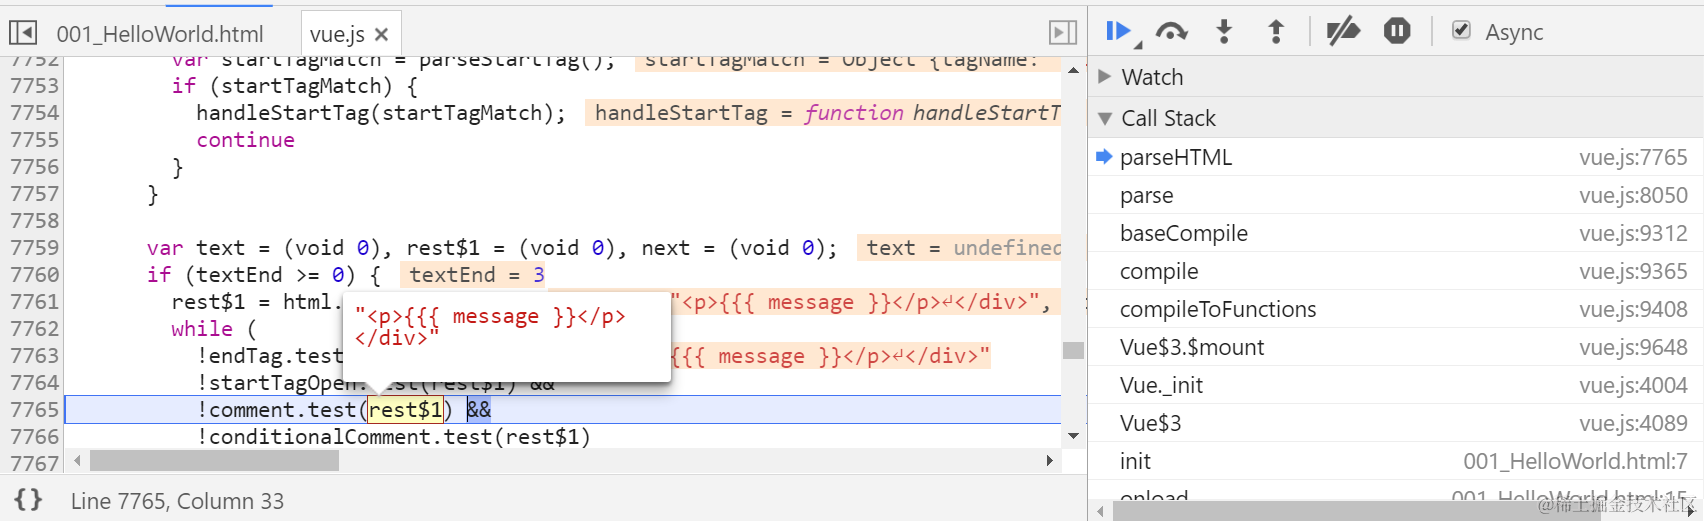This screenshot has width=1704, height=521.
Task: Select the compile call stack frame
Action: [x=1396, y=271]
